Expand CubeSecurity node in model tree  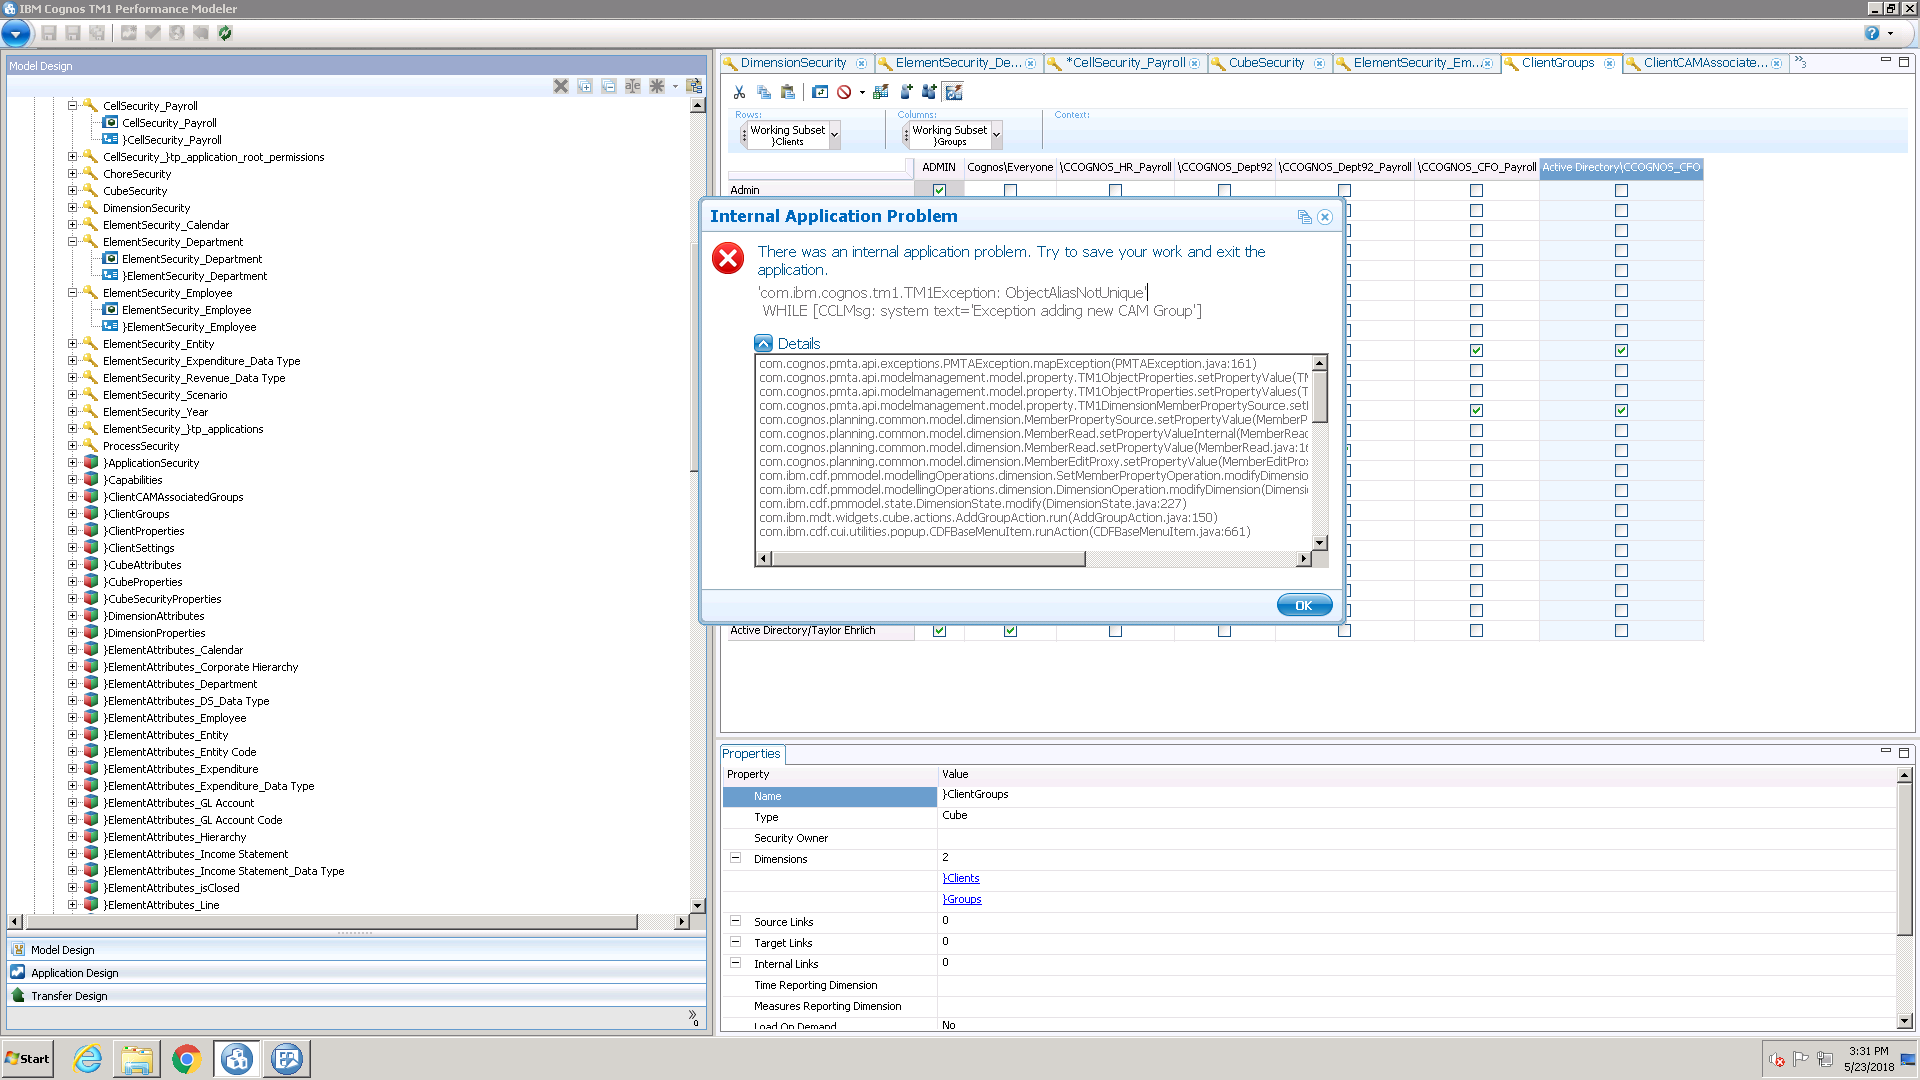pos(72,190)
